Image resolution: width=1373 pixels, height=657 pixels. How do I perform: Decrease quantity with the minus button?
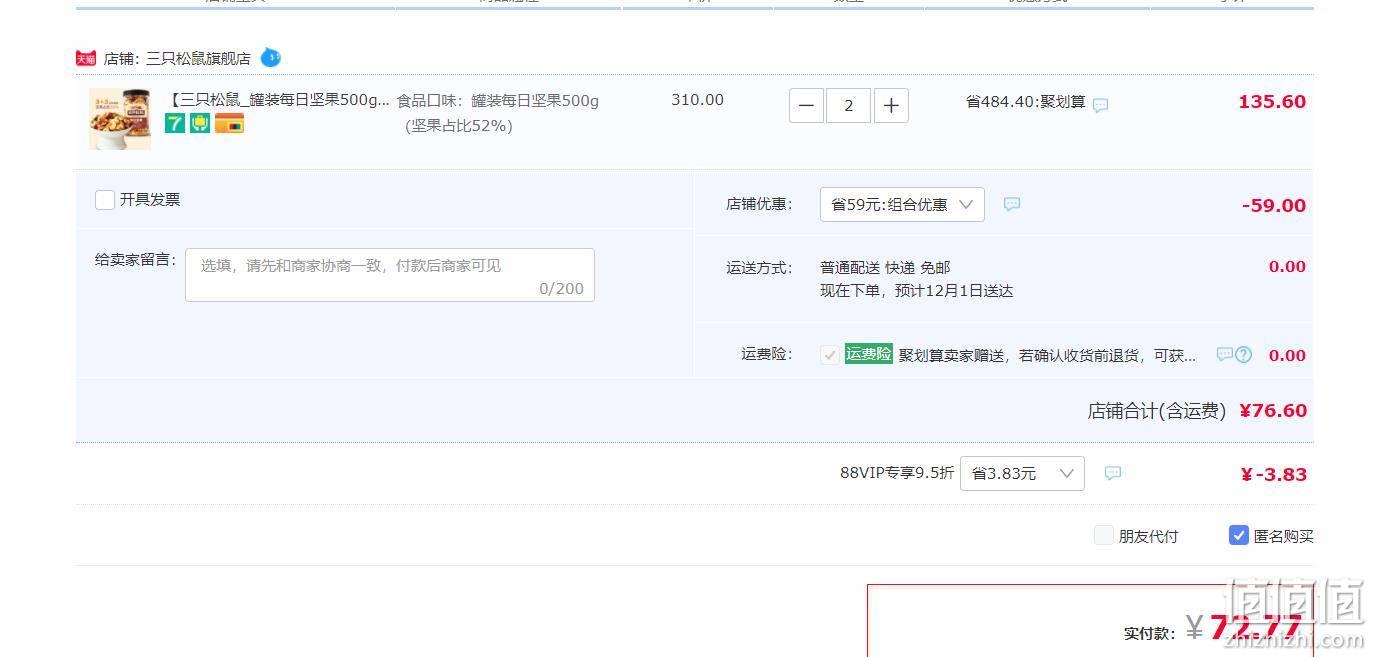[806, 105]
